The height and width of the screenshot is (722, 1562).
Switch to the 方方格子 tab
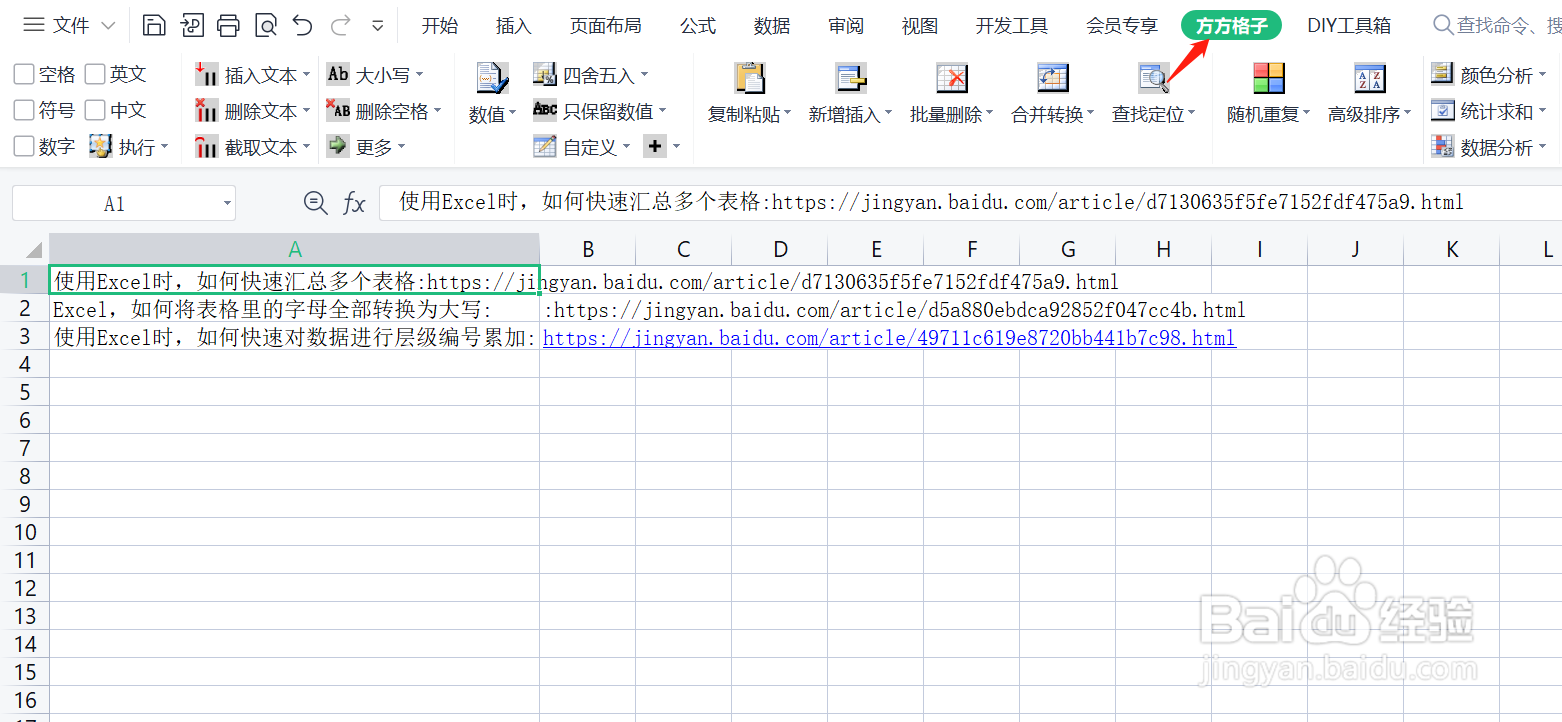(x=1231, y=26)
